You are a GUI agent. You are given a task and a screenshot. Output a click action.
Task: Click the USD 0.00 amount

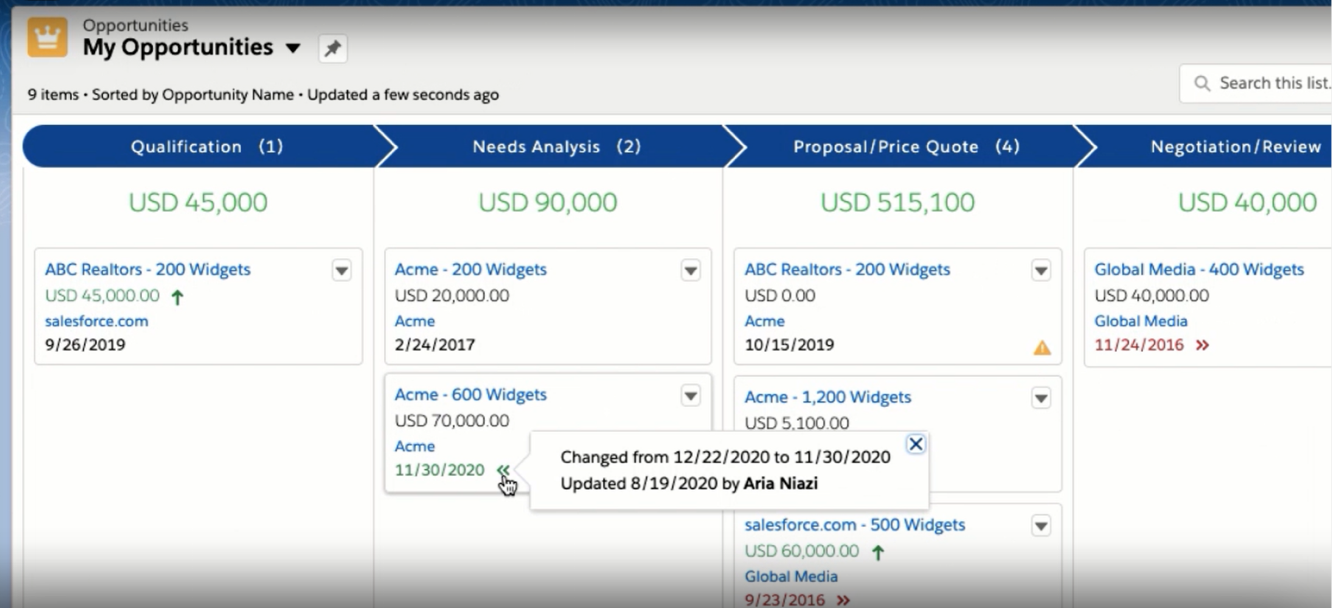(780, 296)
